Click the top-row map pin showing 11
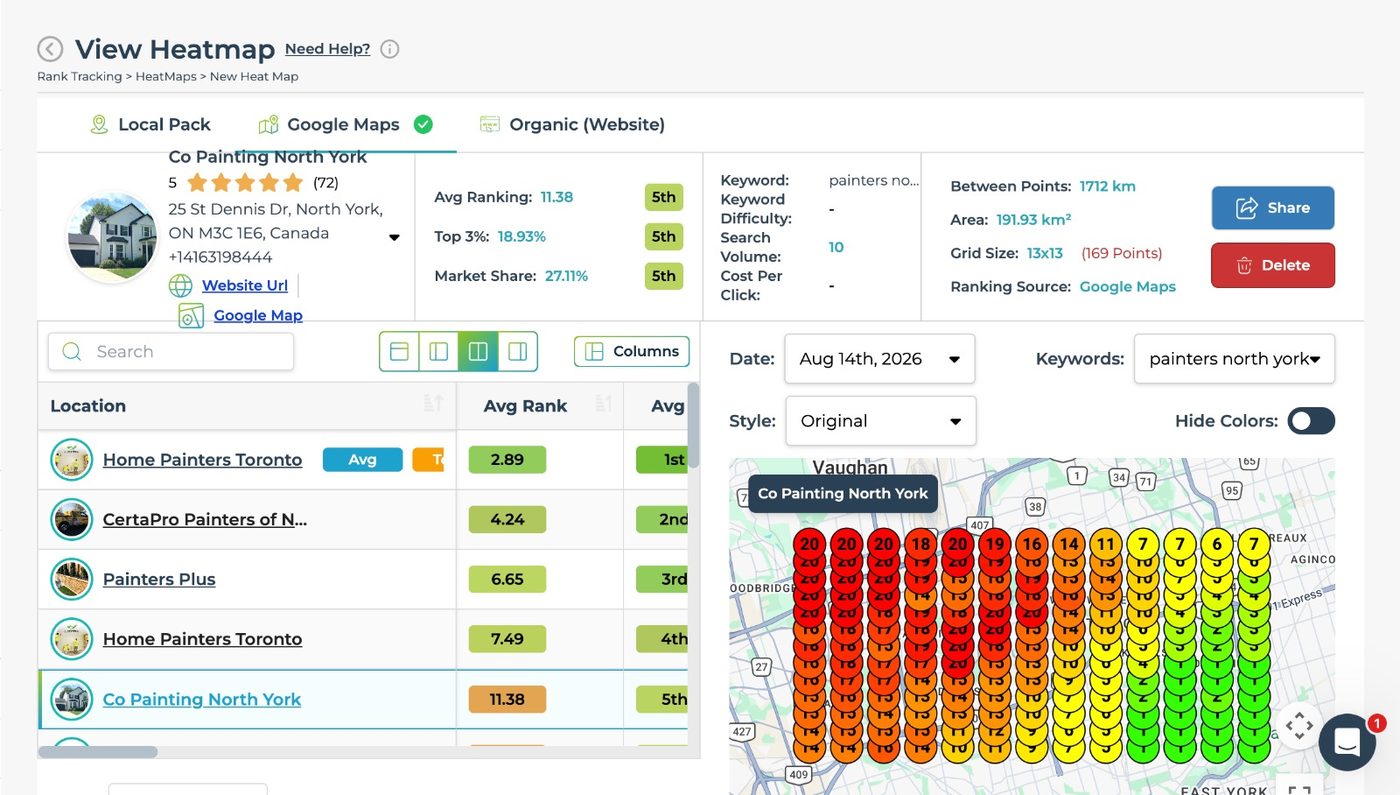 [1105, 545]
